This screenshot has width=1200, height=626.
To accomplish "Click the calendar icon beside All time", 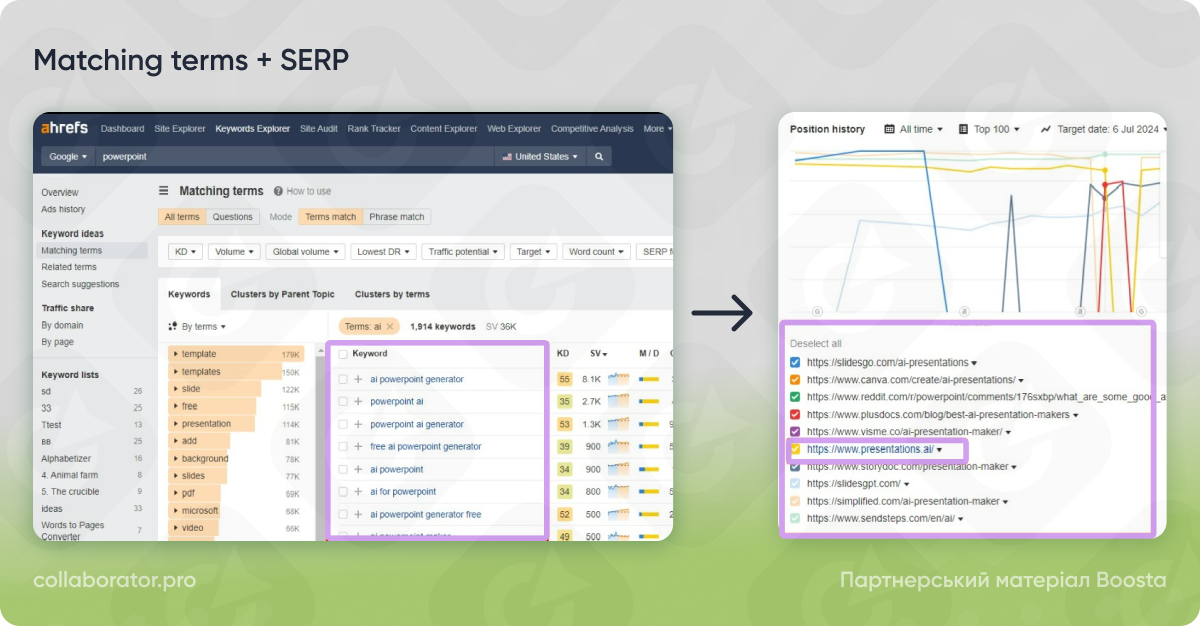I will (890, 129).
